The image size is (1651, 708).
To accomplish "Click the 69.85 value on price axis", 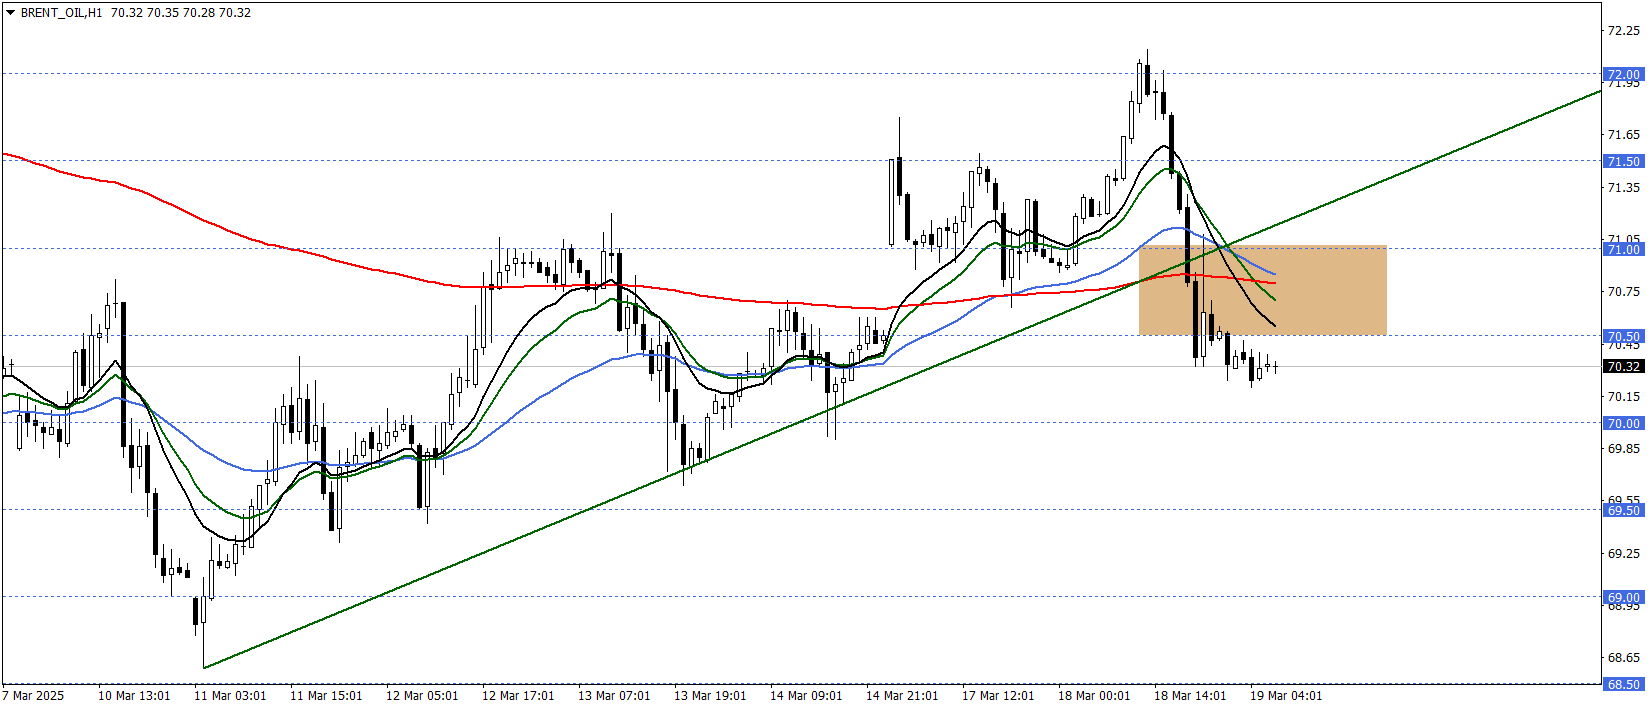I will (1623, 448).
